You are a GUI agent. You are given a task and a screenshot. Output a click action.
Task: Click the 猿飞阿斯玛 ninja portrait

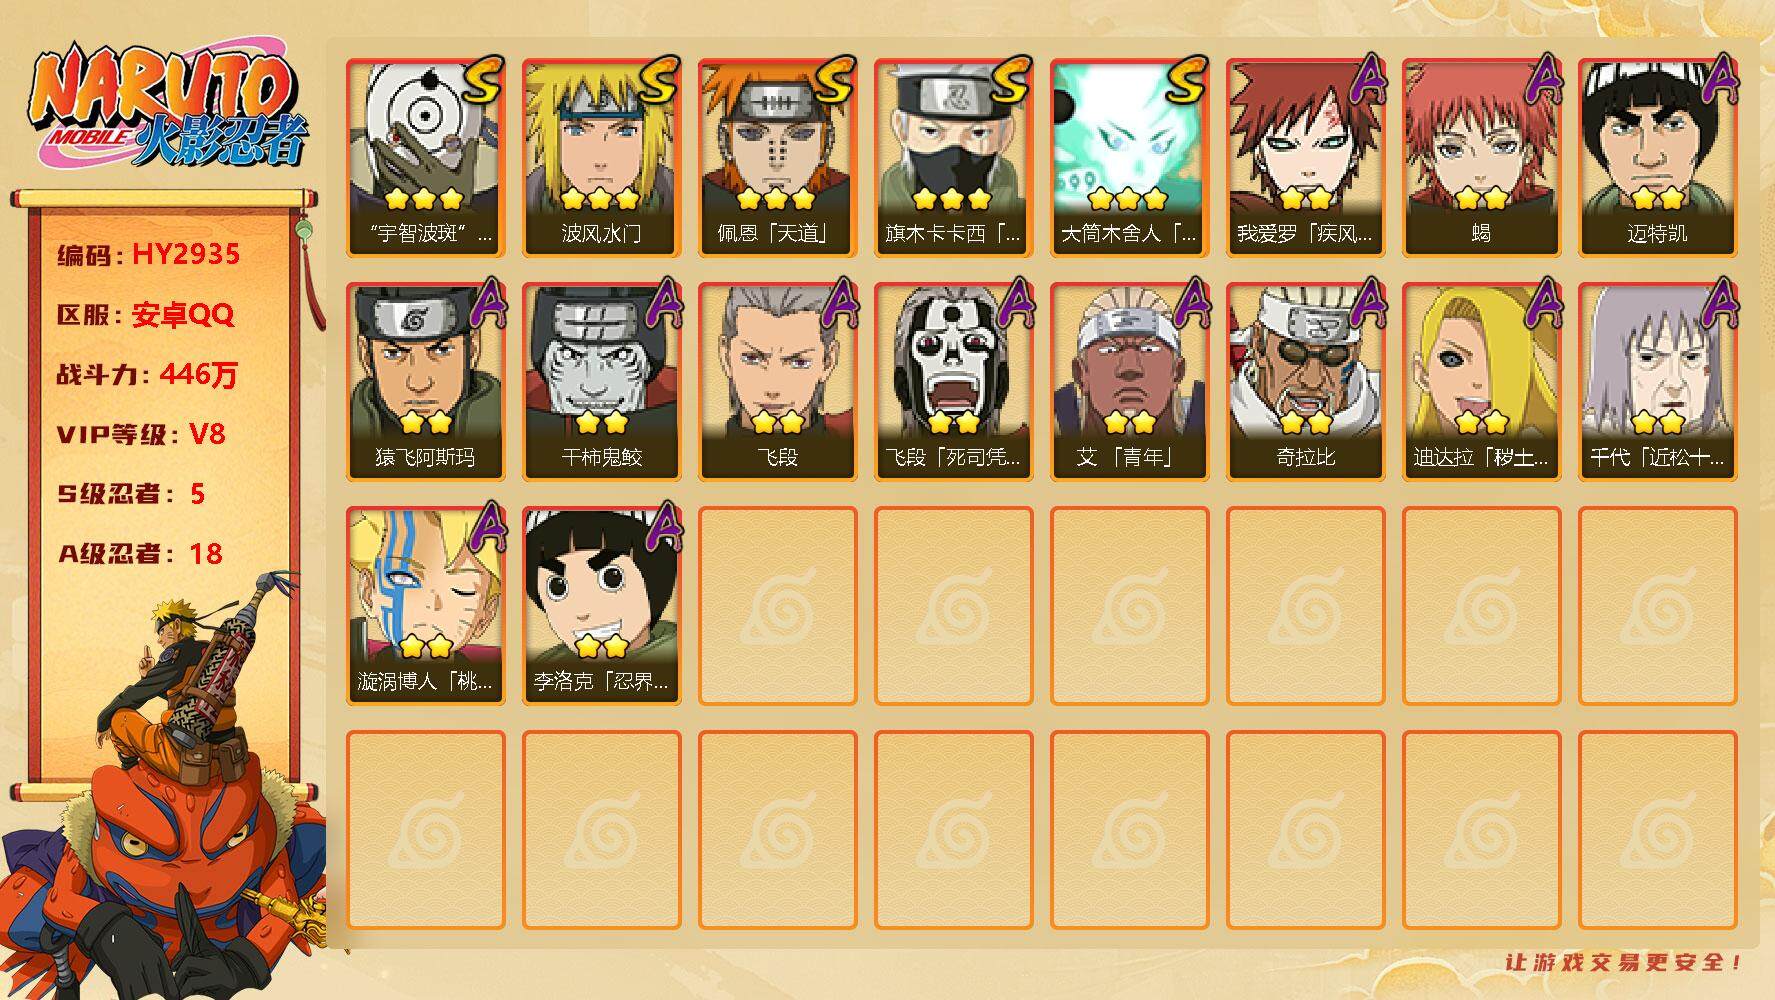425,382
